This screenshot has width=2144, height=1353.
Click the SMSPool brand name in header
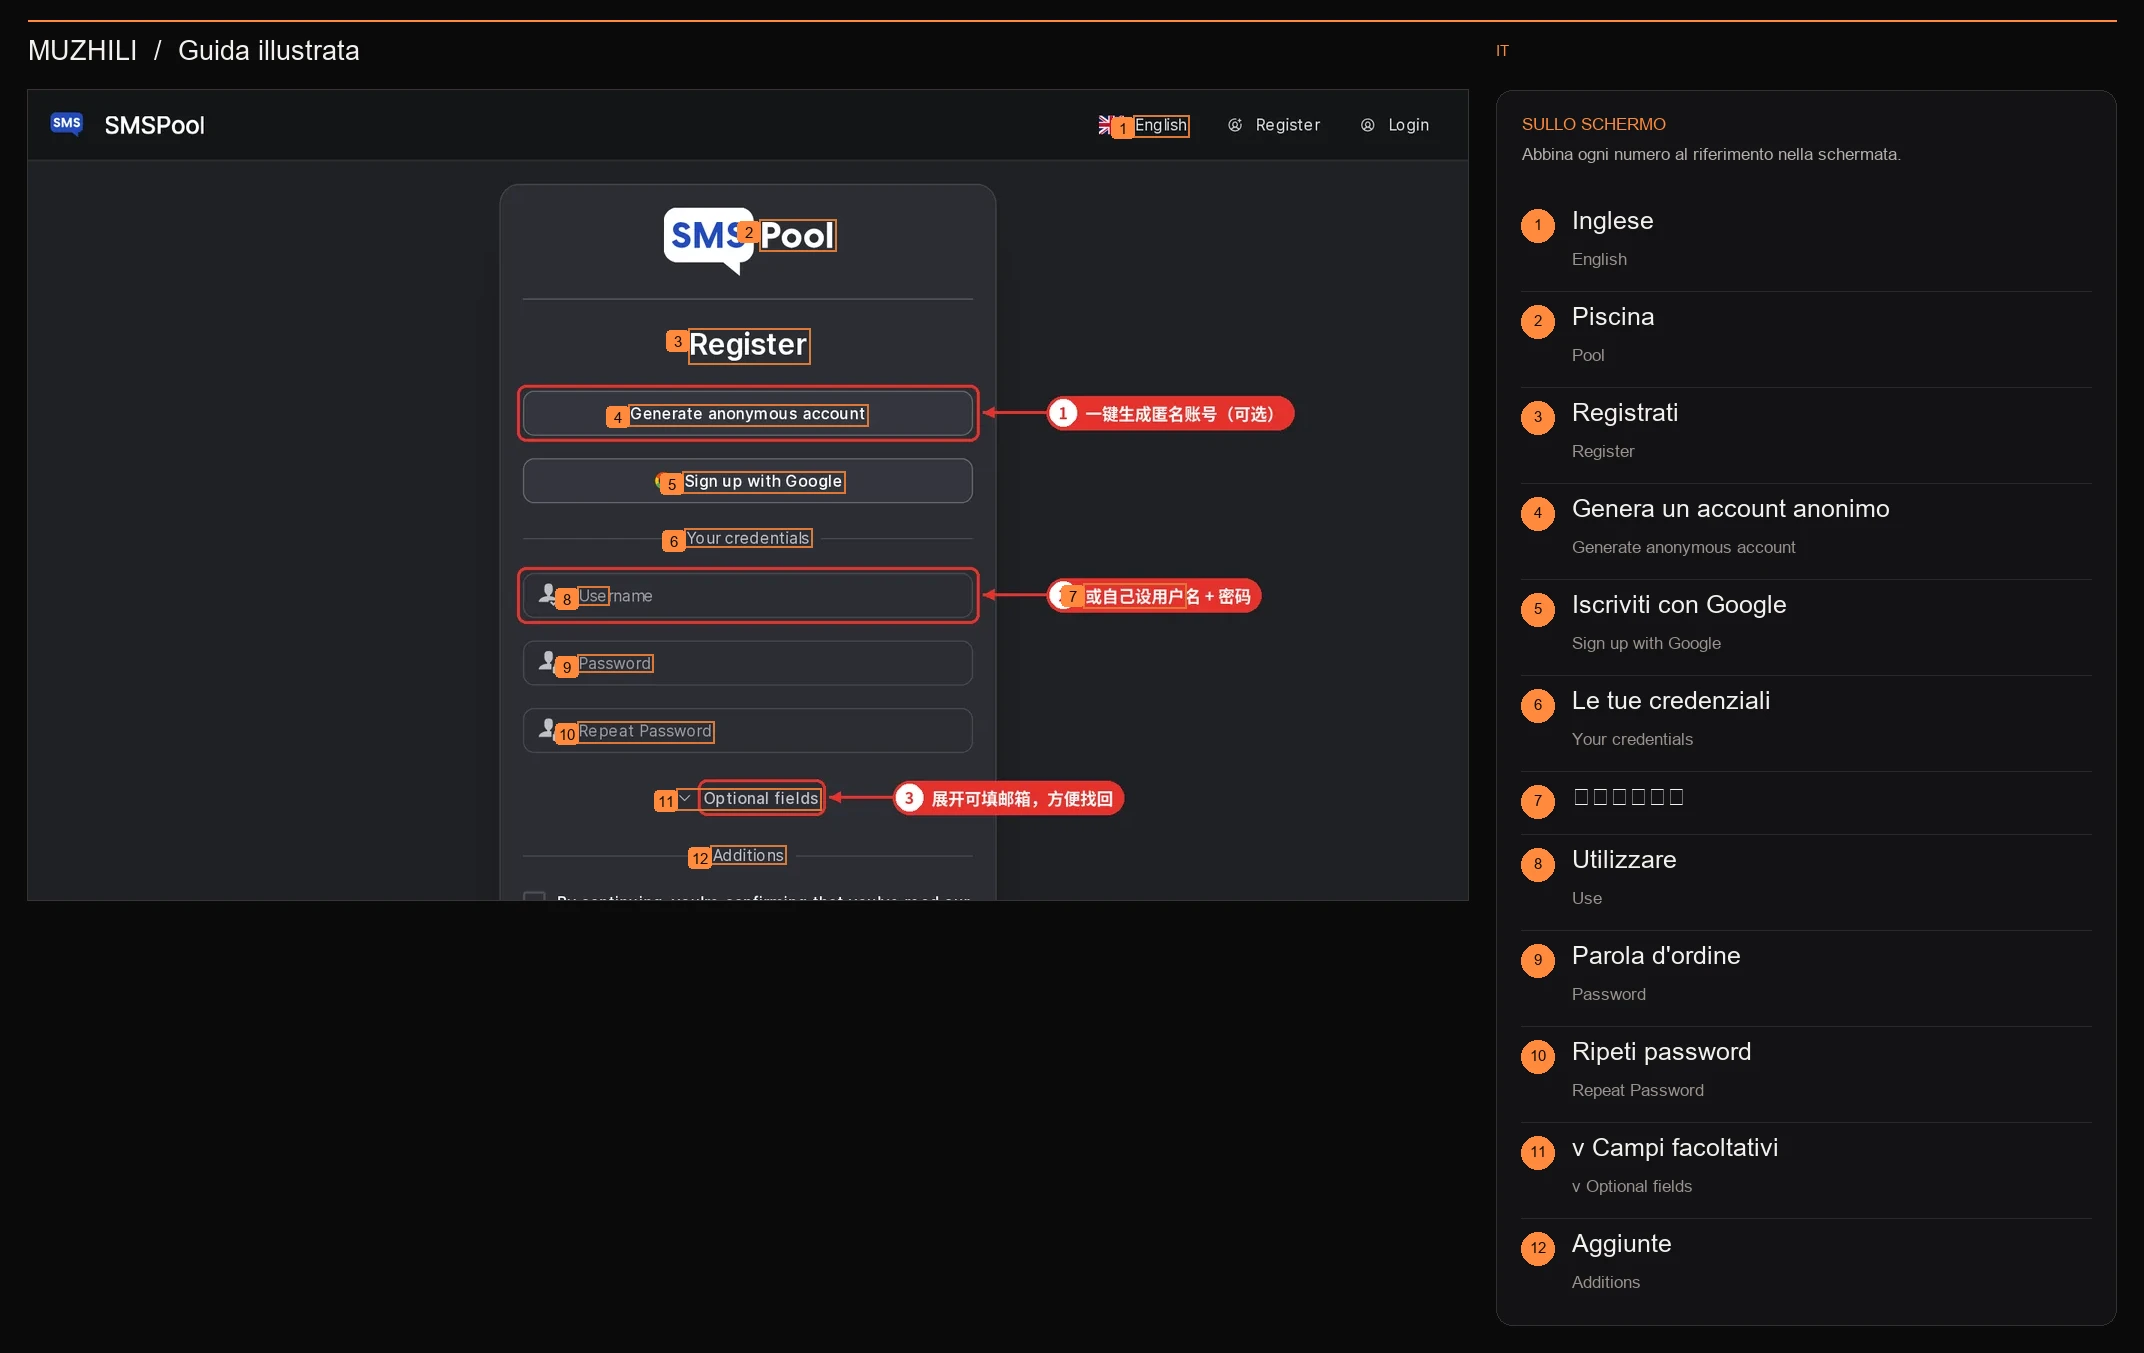click(154, 125)
